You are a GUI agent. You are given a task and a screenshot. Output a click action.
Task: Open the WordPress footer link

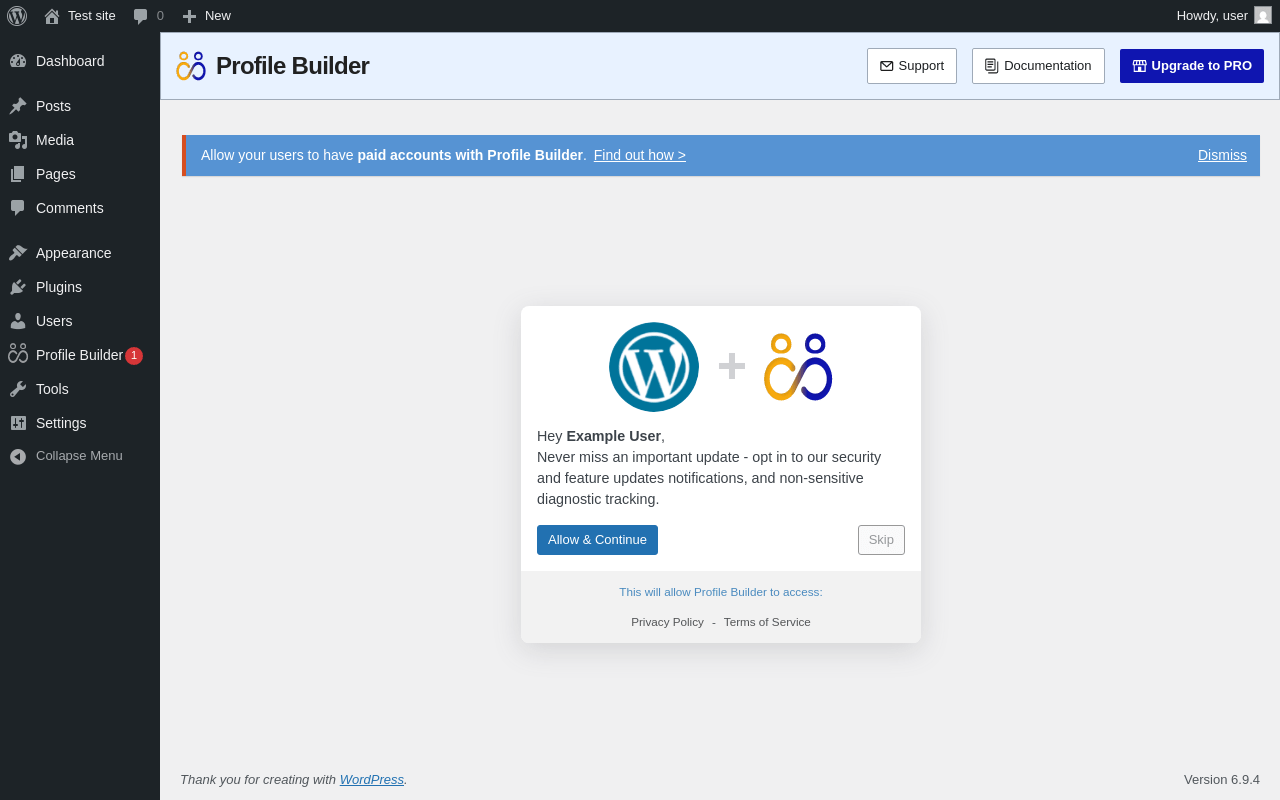click(372, 779)
